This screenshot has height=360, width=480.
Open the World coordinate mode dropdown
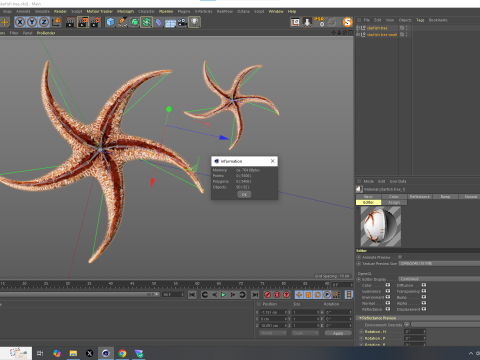point(273,333)
